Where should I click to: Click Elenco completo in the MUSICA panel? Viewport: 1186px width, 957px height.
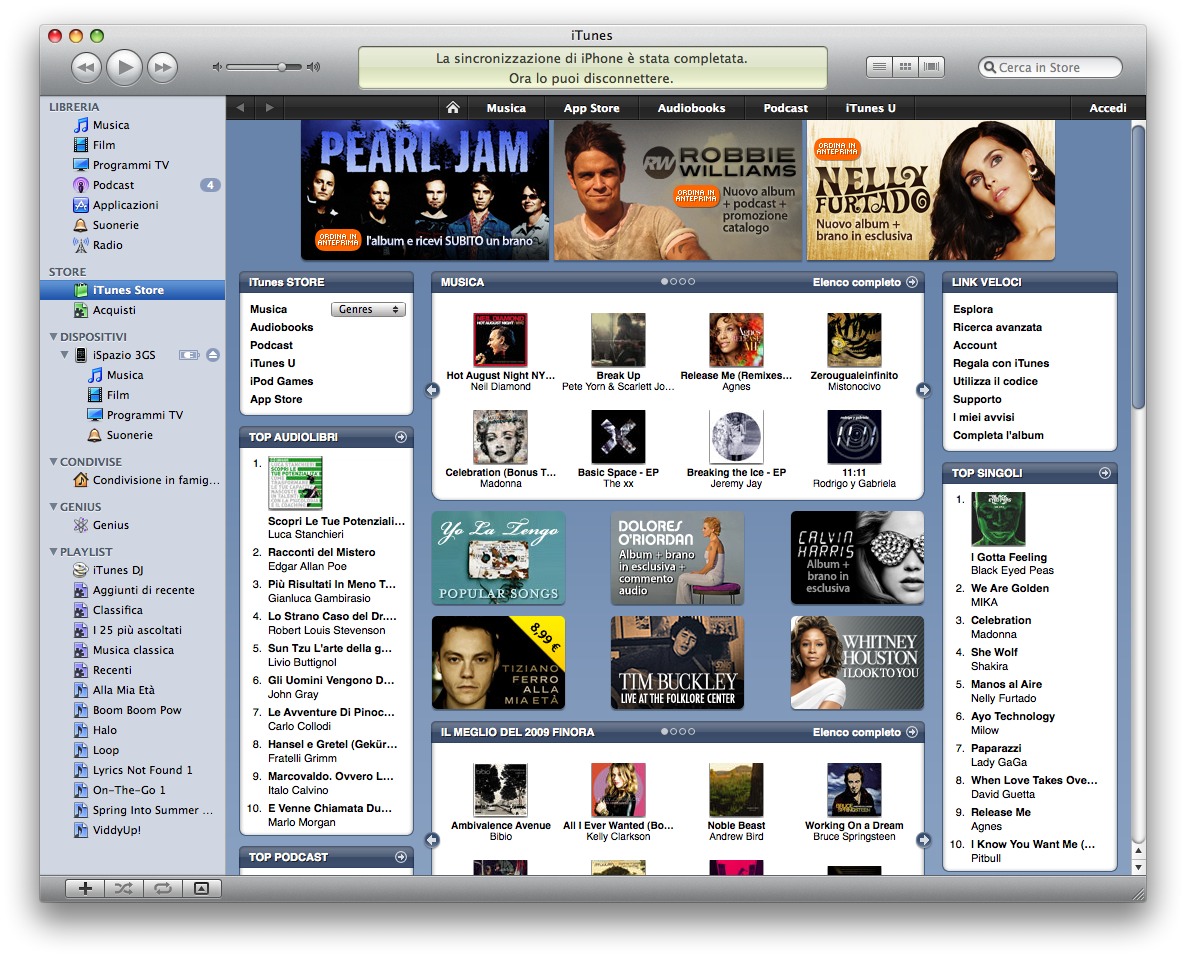coord(865,282)
